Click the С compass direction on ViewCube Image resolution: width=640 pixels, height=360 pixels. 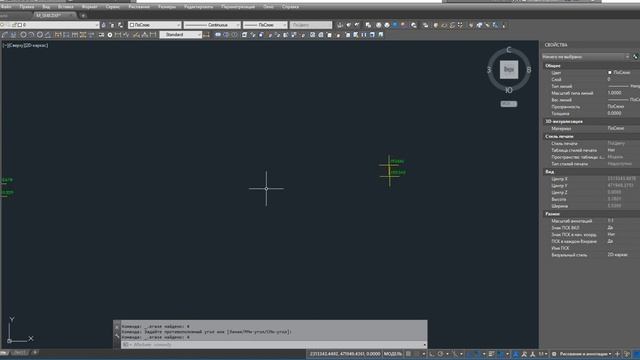pos(509,50)
